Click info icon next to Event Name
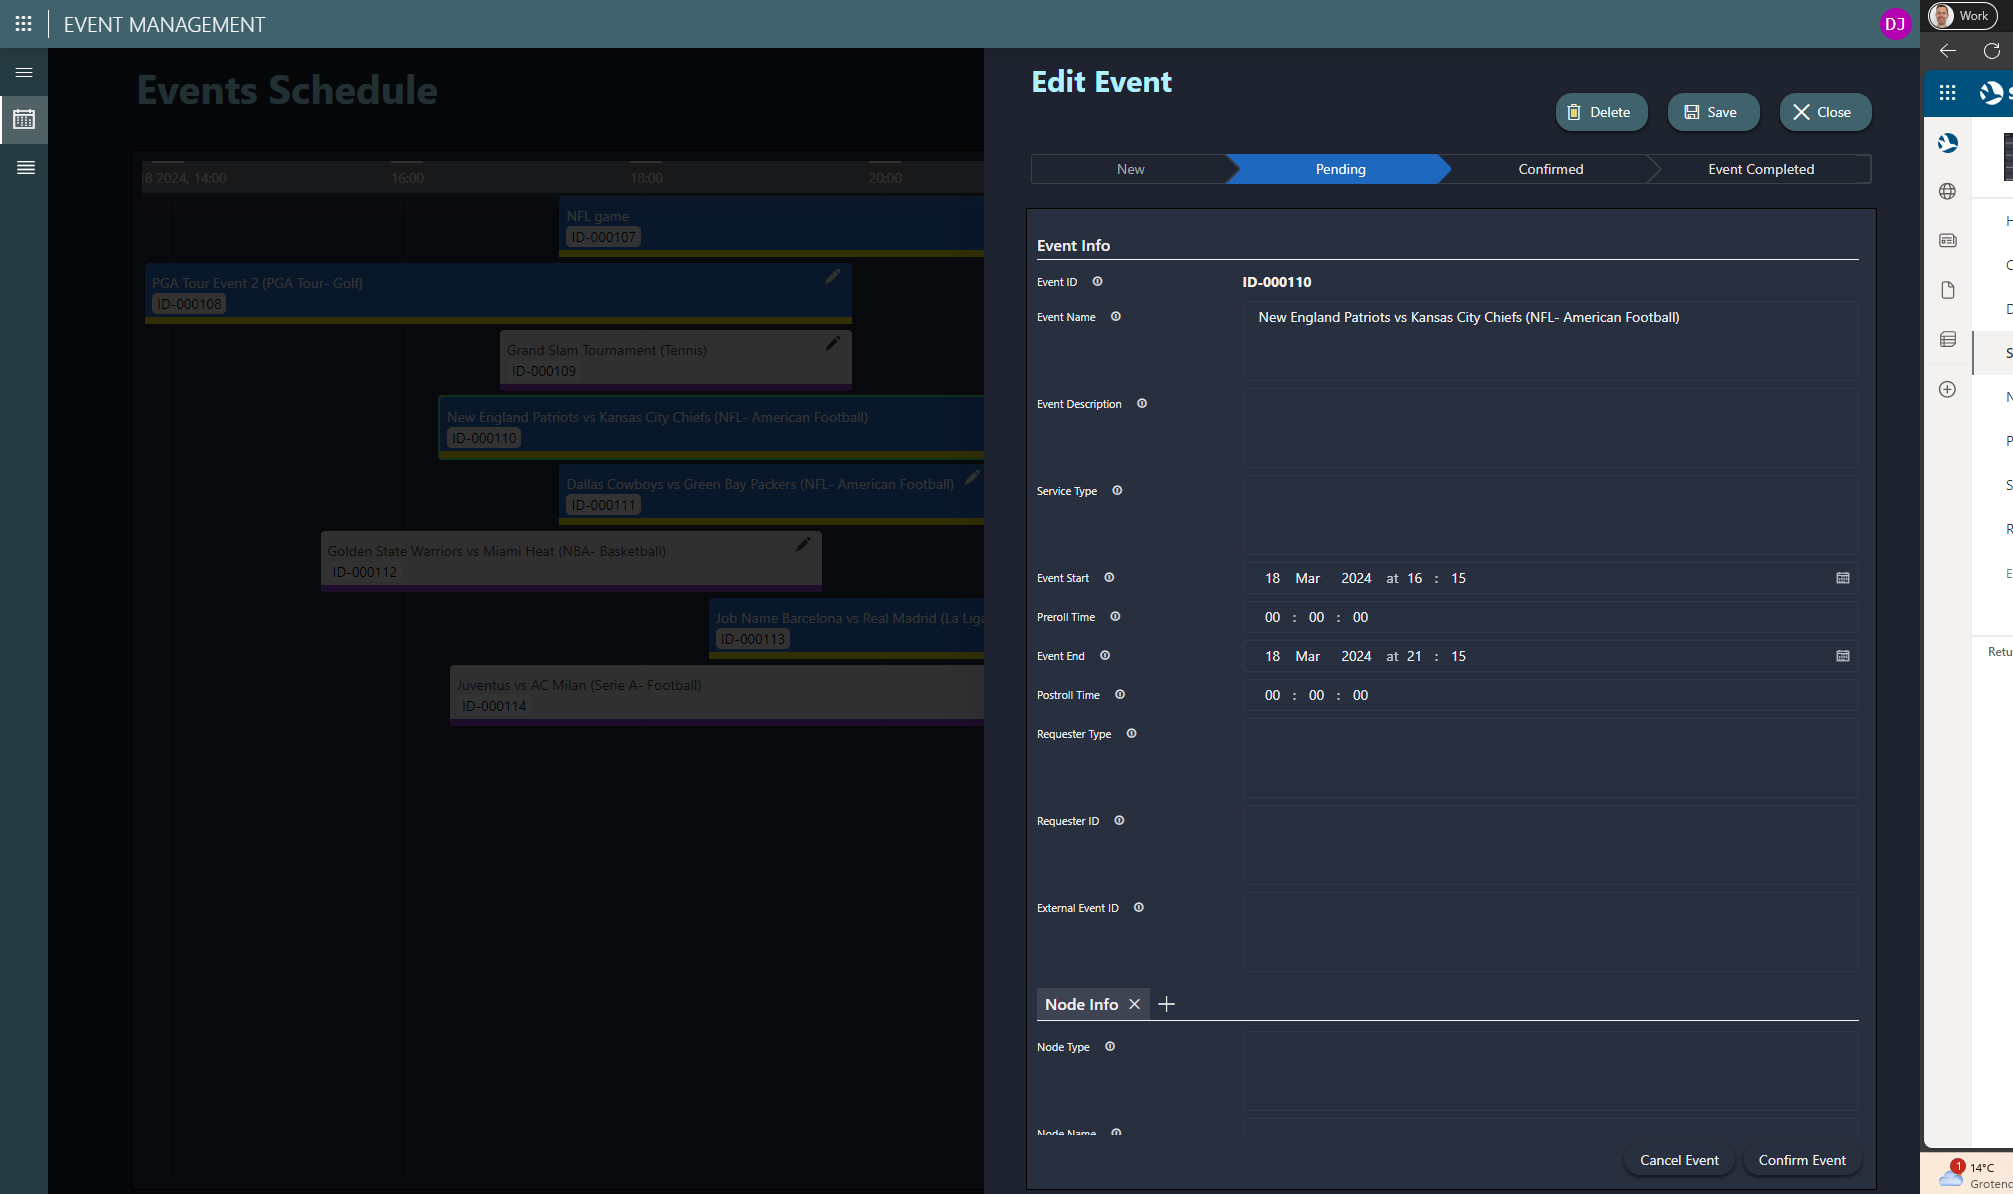This screenshot has width=2013, height=1194. point(1116,317)
